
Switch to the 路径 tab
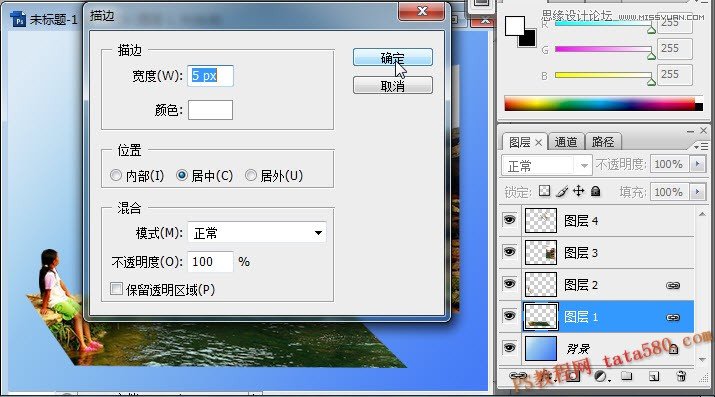[603, 142]
